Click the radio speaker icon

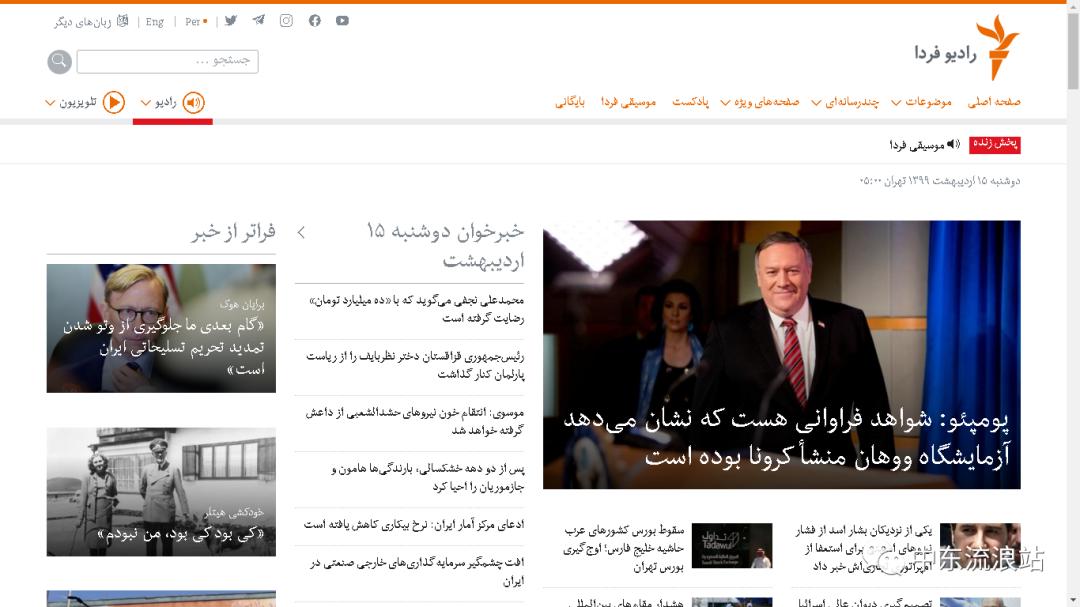point(194,102)
